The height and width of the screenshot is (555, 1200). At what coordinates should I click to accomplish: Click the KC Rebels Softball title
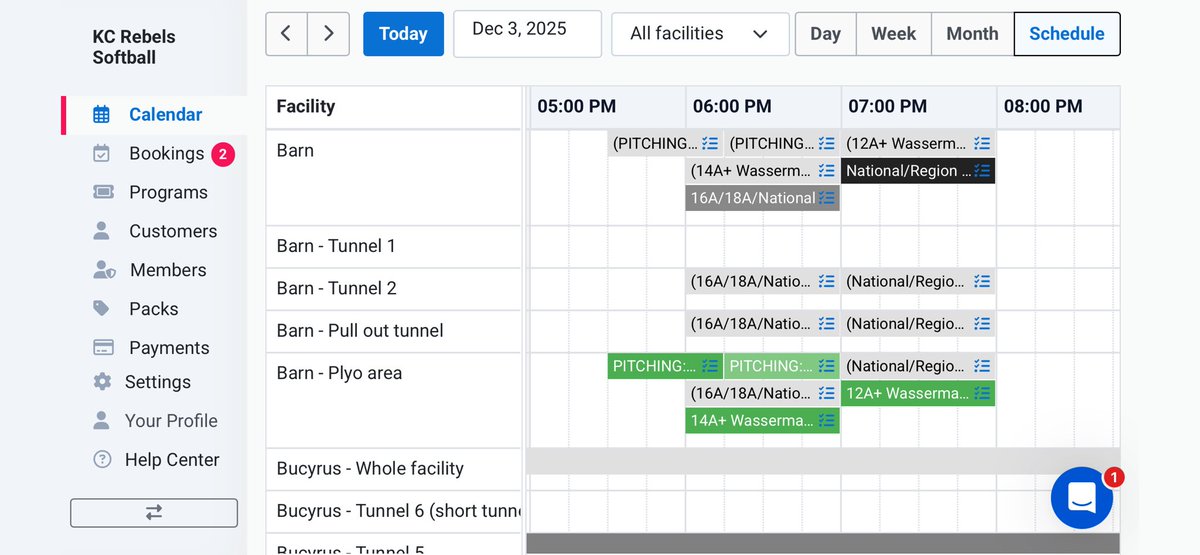[134, 47]
